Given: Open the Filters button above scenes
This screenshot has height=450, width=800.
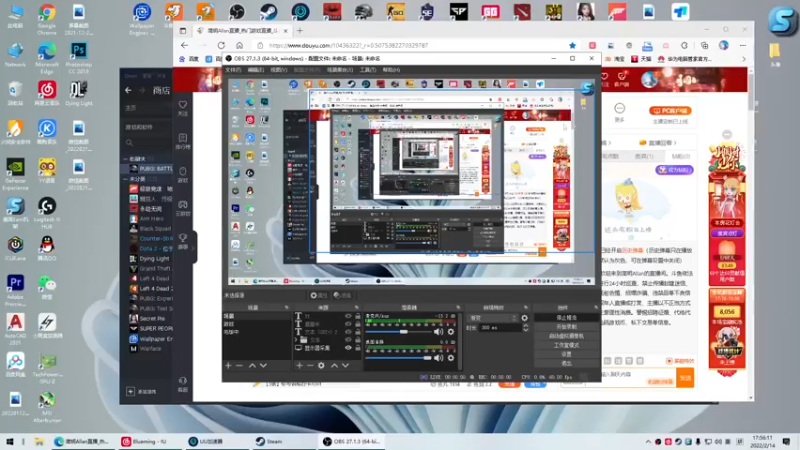Looking at the screenshot, I should pos(342,295).
